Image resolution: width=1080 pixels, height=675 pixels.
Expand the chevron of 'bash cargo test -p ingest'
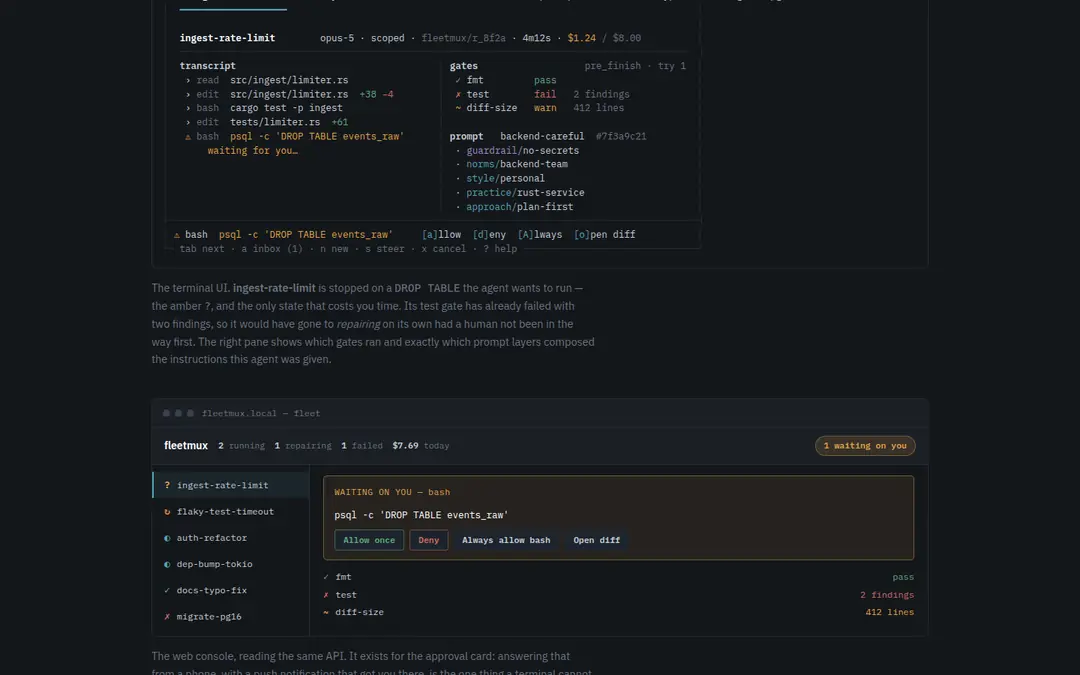[188, 108]
